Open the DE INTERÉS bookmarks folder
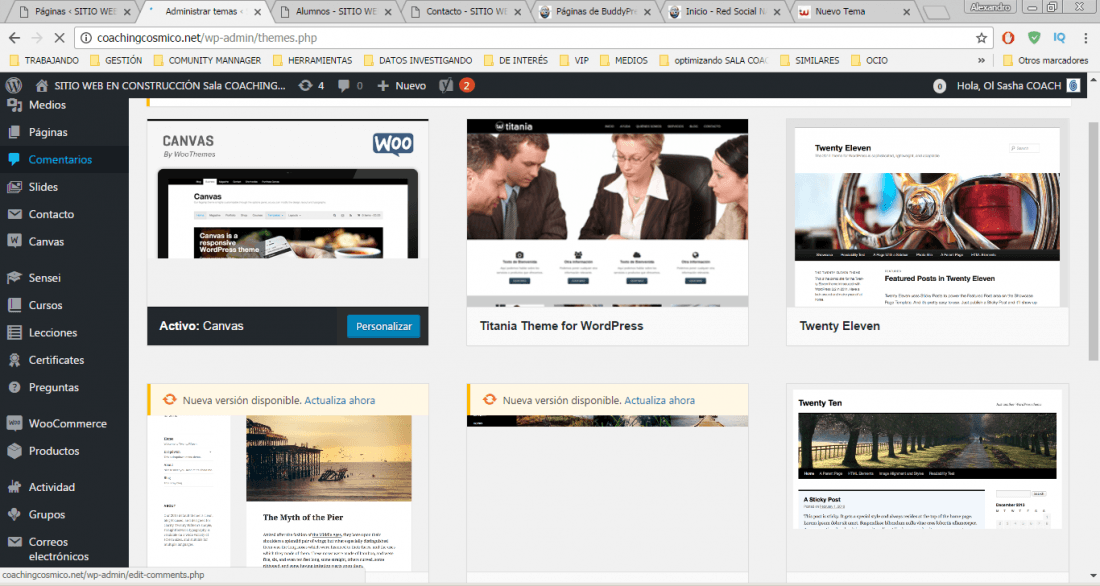 coord(516,60)
